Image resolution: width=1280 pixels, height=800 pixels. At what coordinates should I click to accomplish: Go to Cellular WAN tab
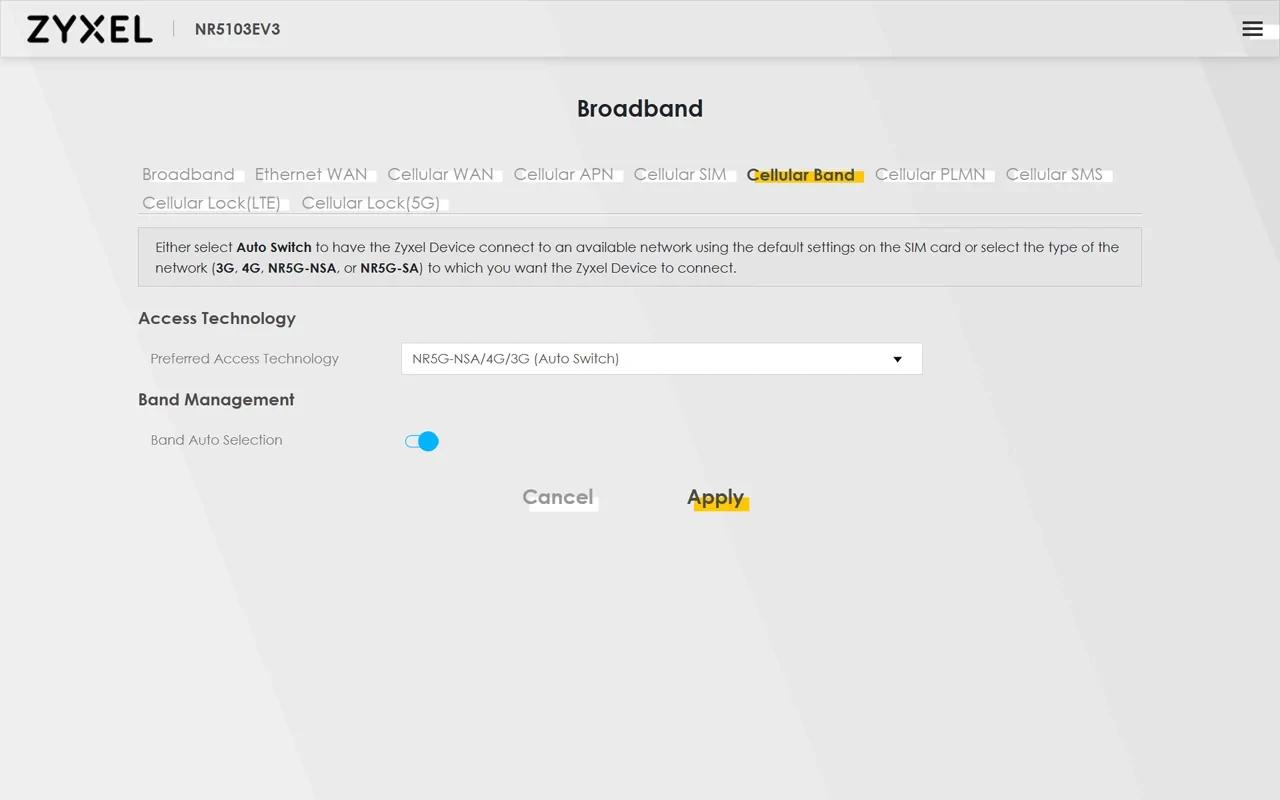tap(440, 175)
